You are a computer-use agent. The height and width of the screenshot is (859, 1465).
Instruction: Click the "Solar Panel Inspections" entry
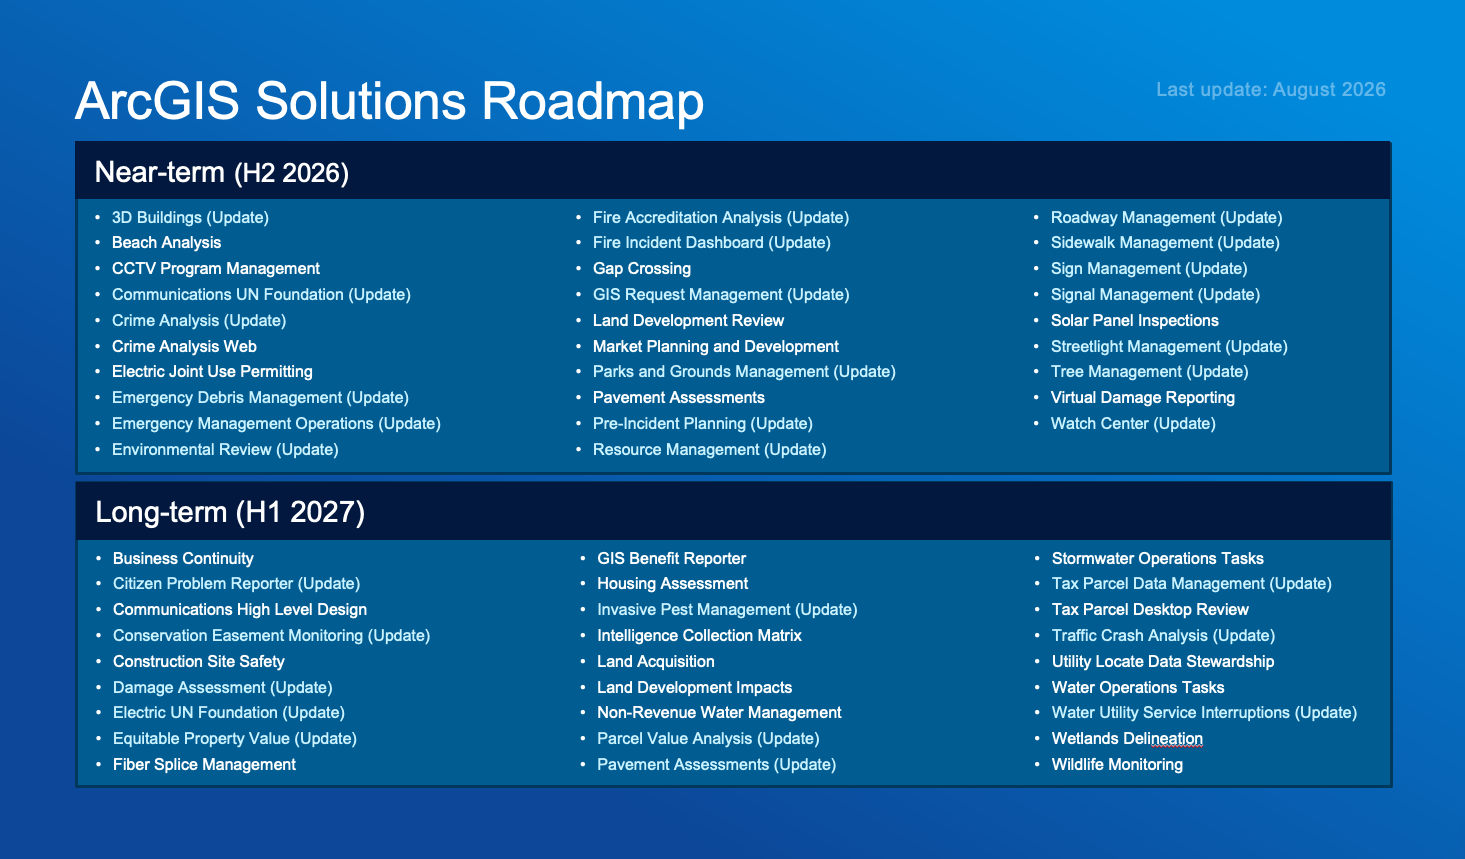click(x=1135, y=321)
